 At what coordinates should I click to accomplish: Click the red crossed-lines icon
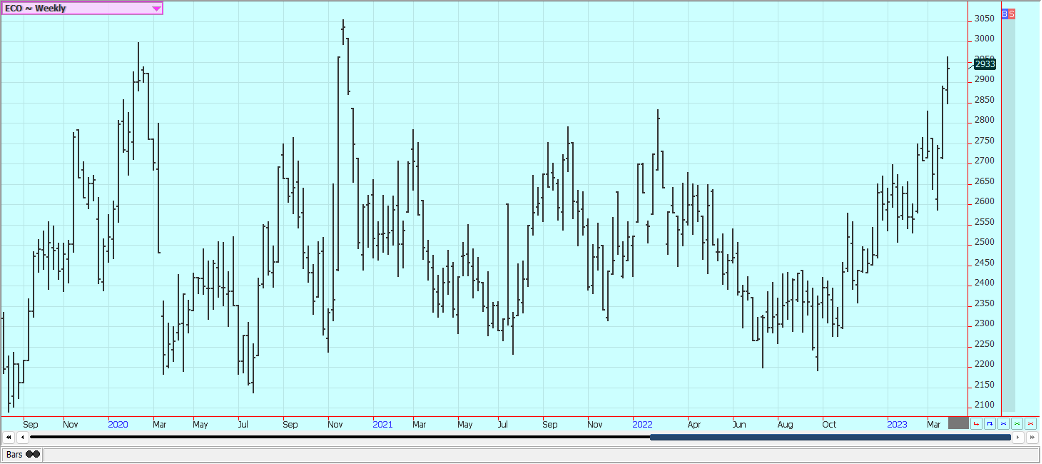pyautogui.click(x=1031, y=424)
